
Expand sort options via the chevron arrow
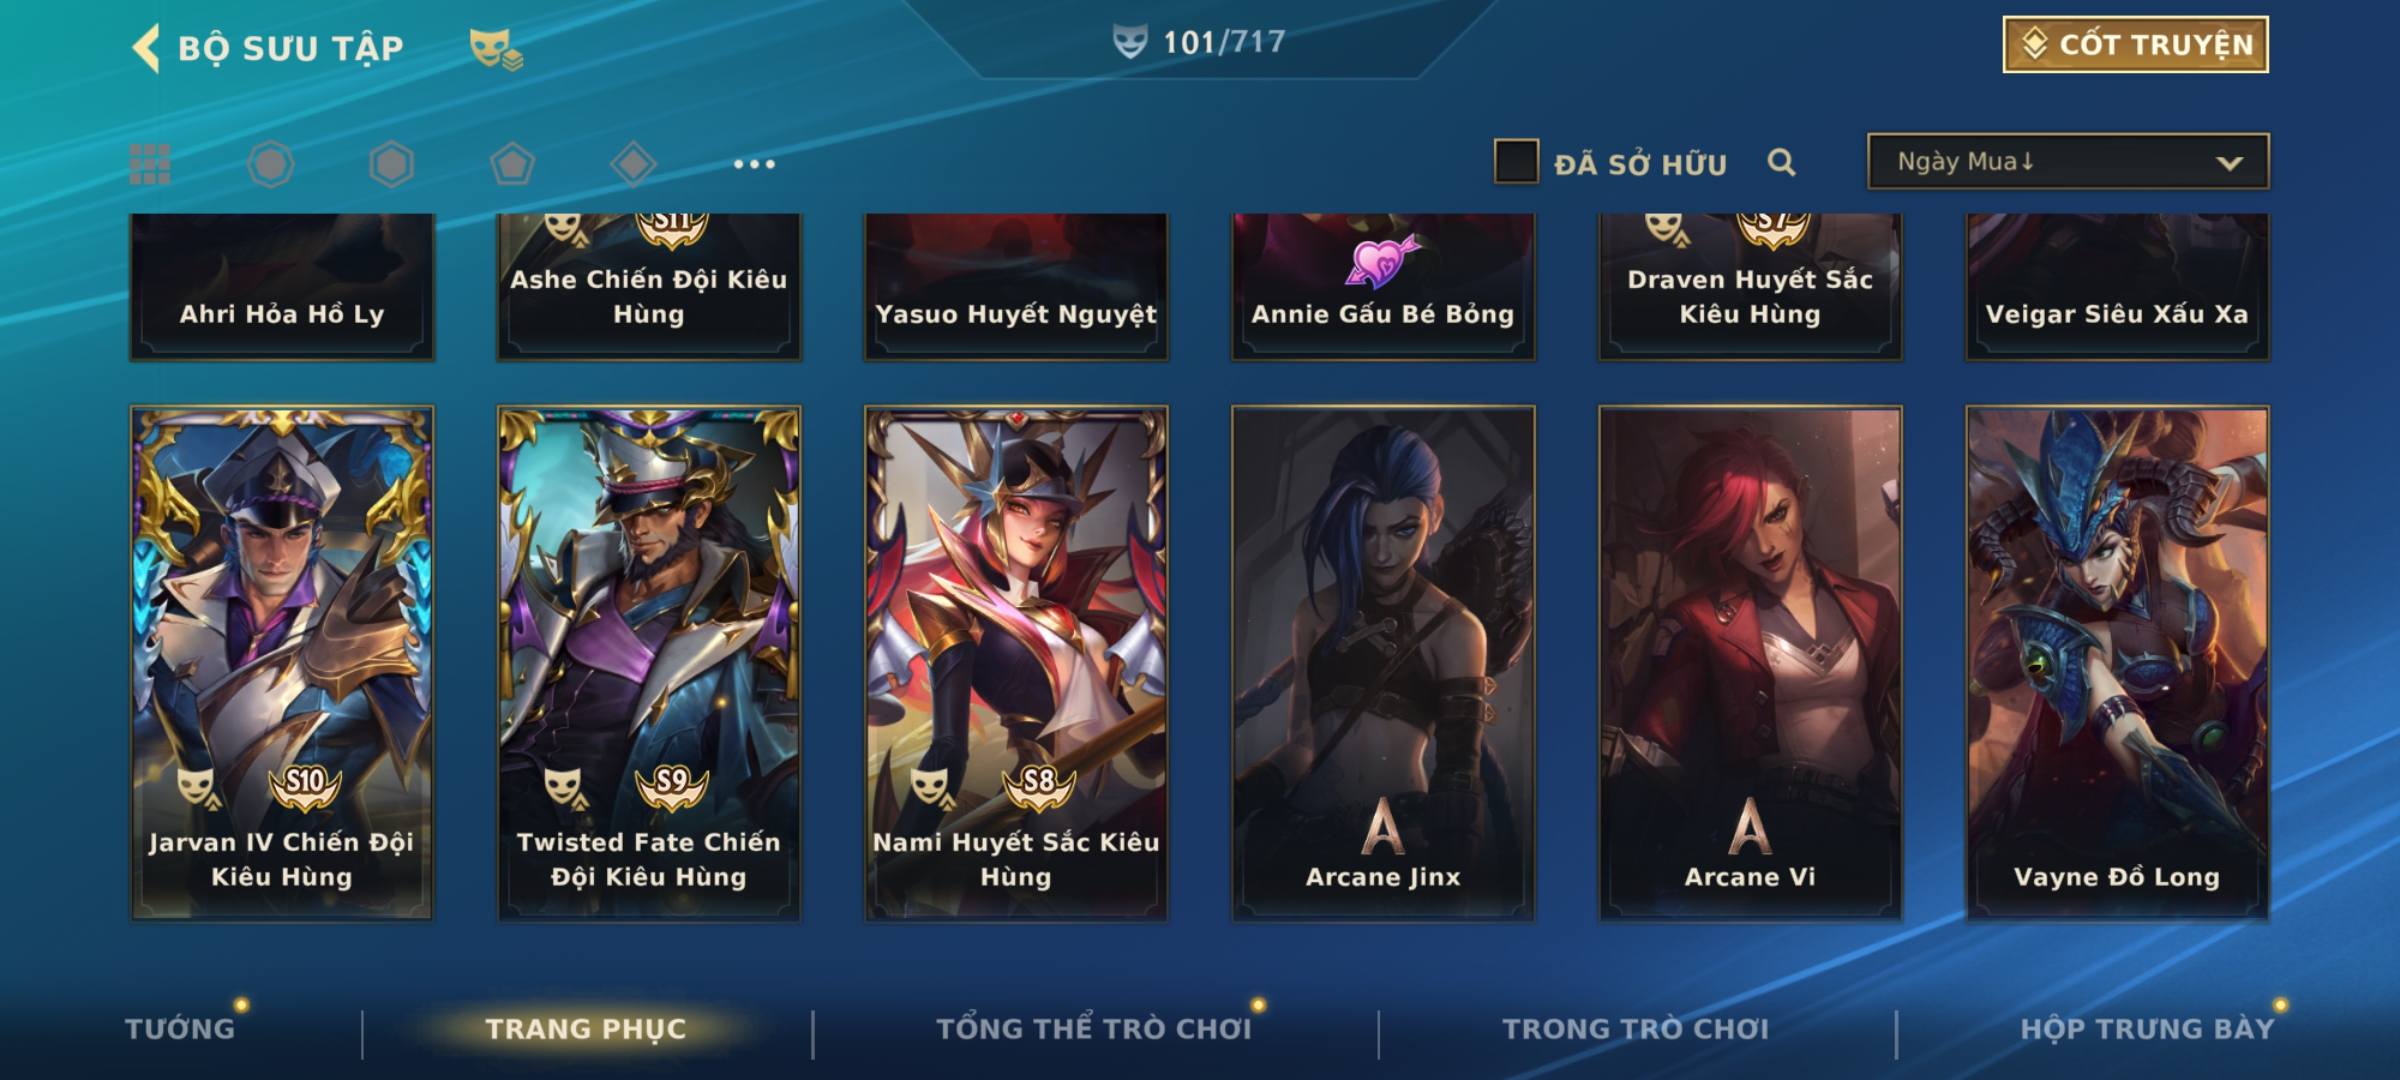(2229, 163)
